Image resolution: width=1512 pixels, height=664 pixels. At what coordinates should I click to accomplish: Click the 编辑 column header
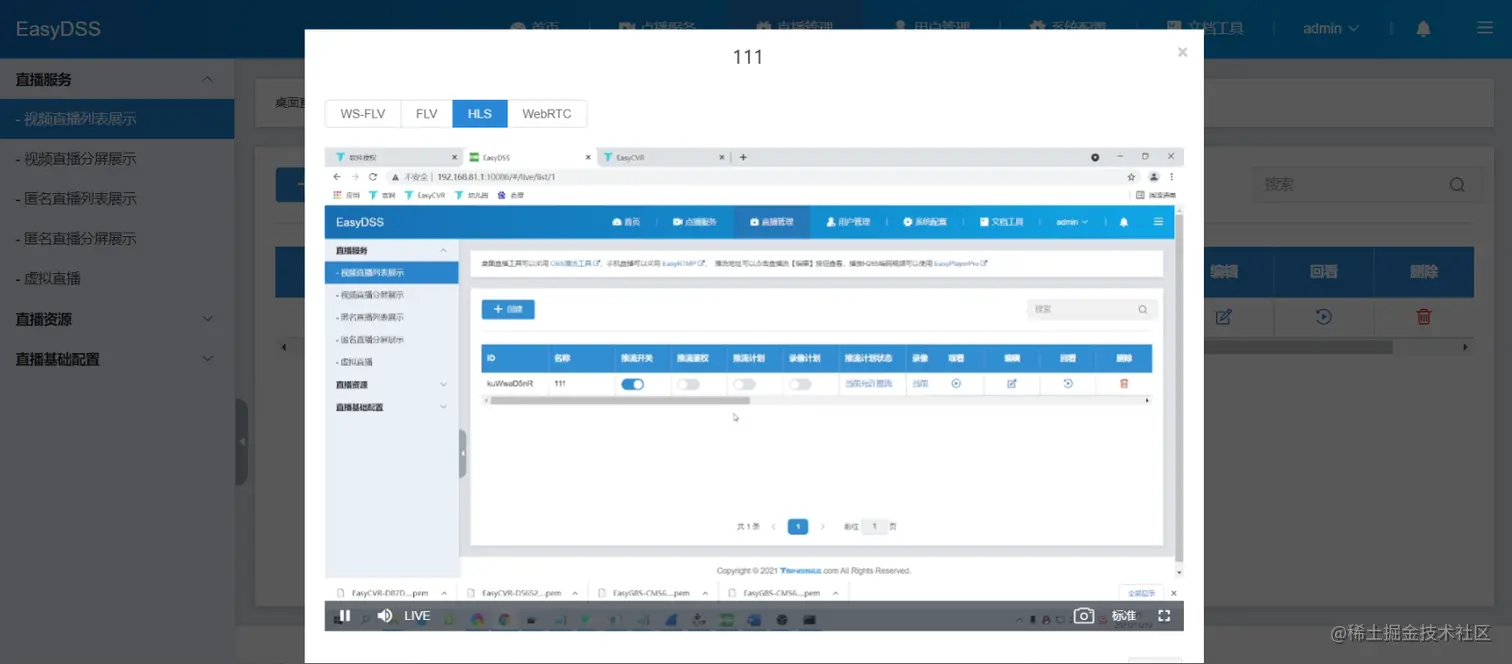1225,272
